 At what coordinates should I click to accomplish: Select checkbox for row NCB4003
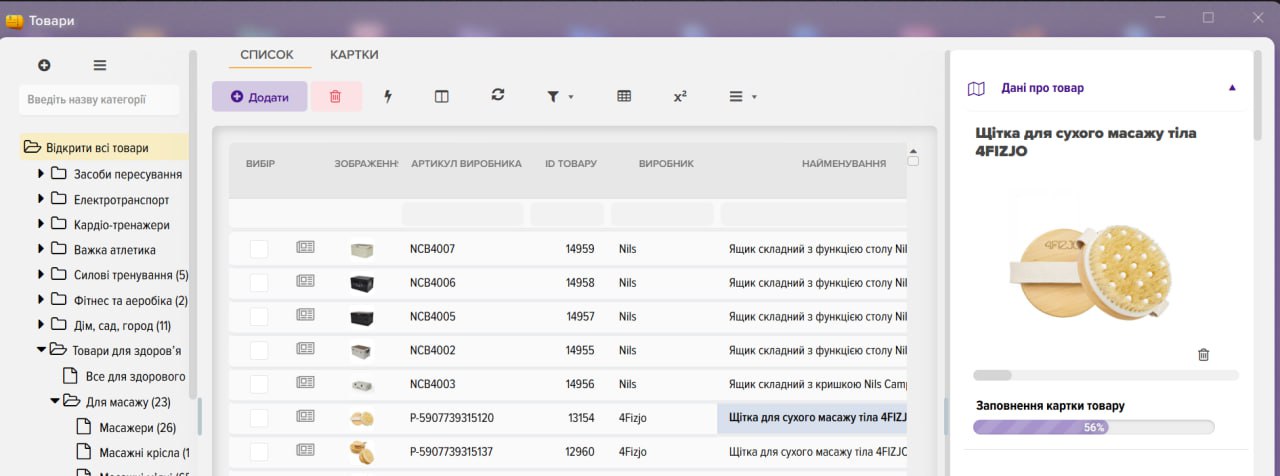pos(259,384)
